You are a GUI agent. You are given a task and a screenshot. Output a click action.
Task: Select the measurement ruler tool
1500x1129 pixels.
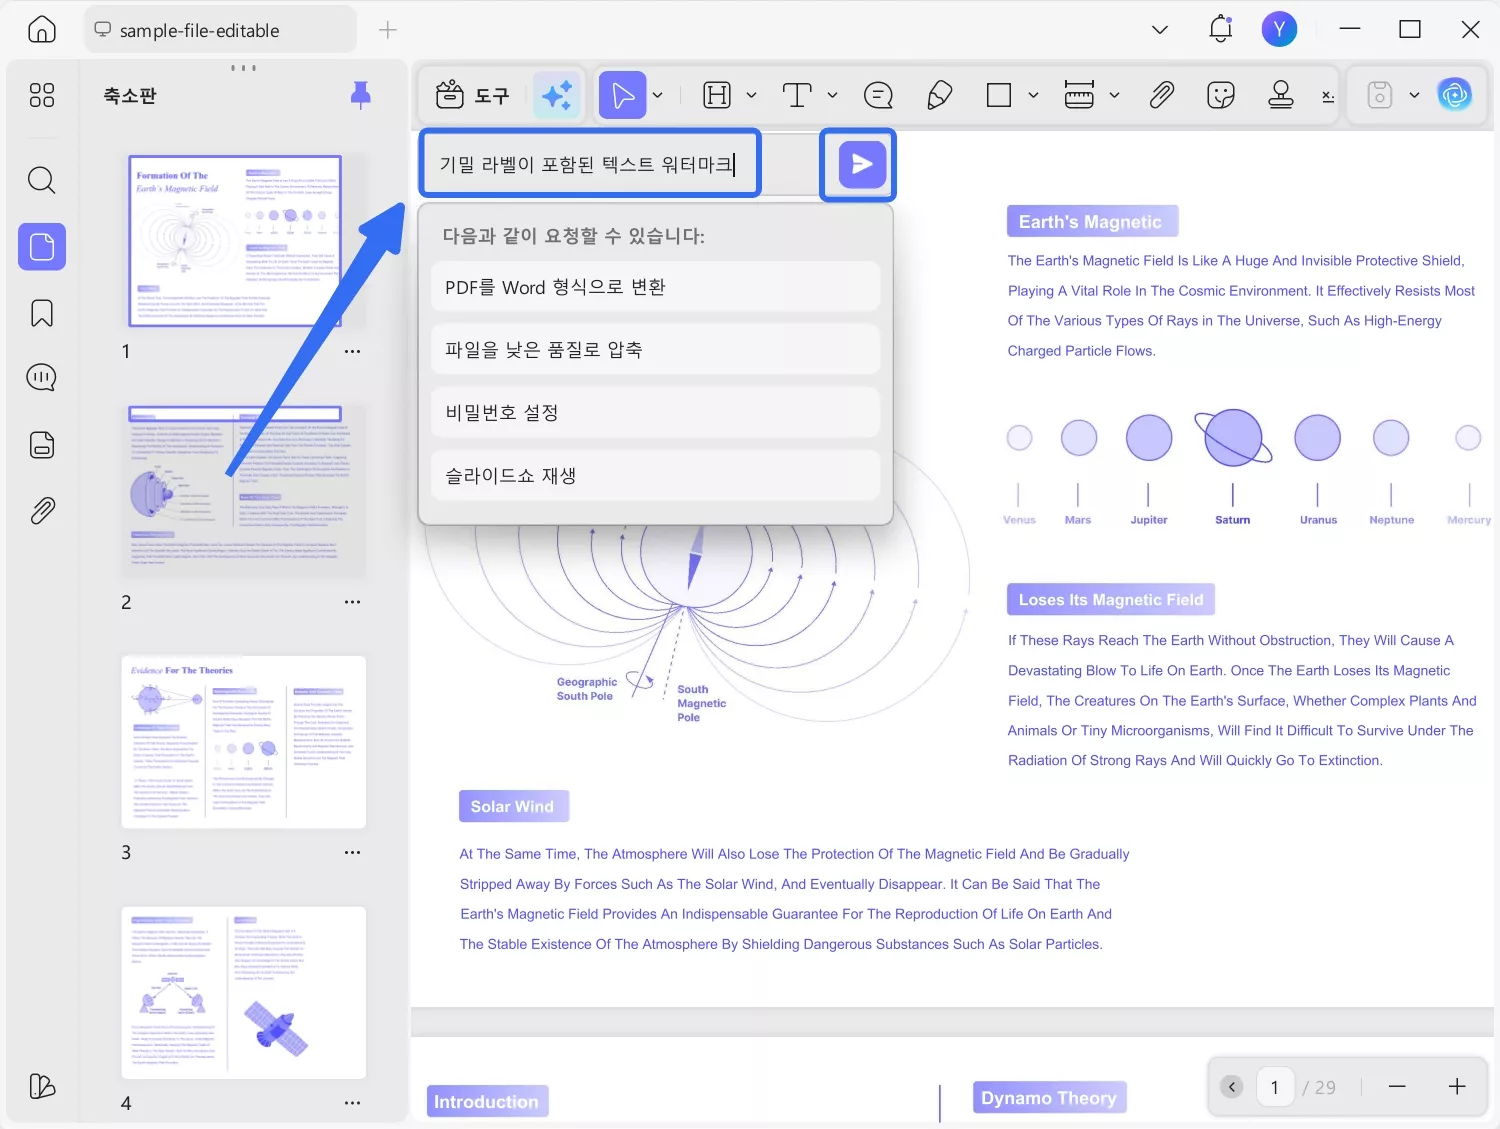[1079, 95]
